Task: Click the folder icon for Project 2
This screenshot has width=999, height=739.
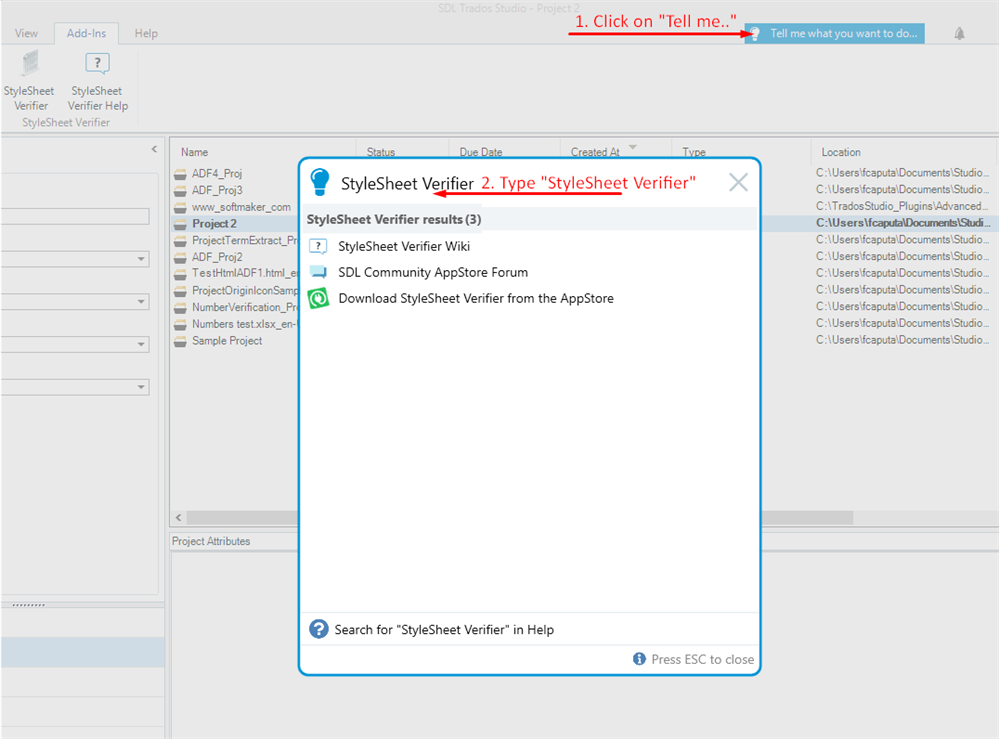Action: tap(180, 224)
